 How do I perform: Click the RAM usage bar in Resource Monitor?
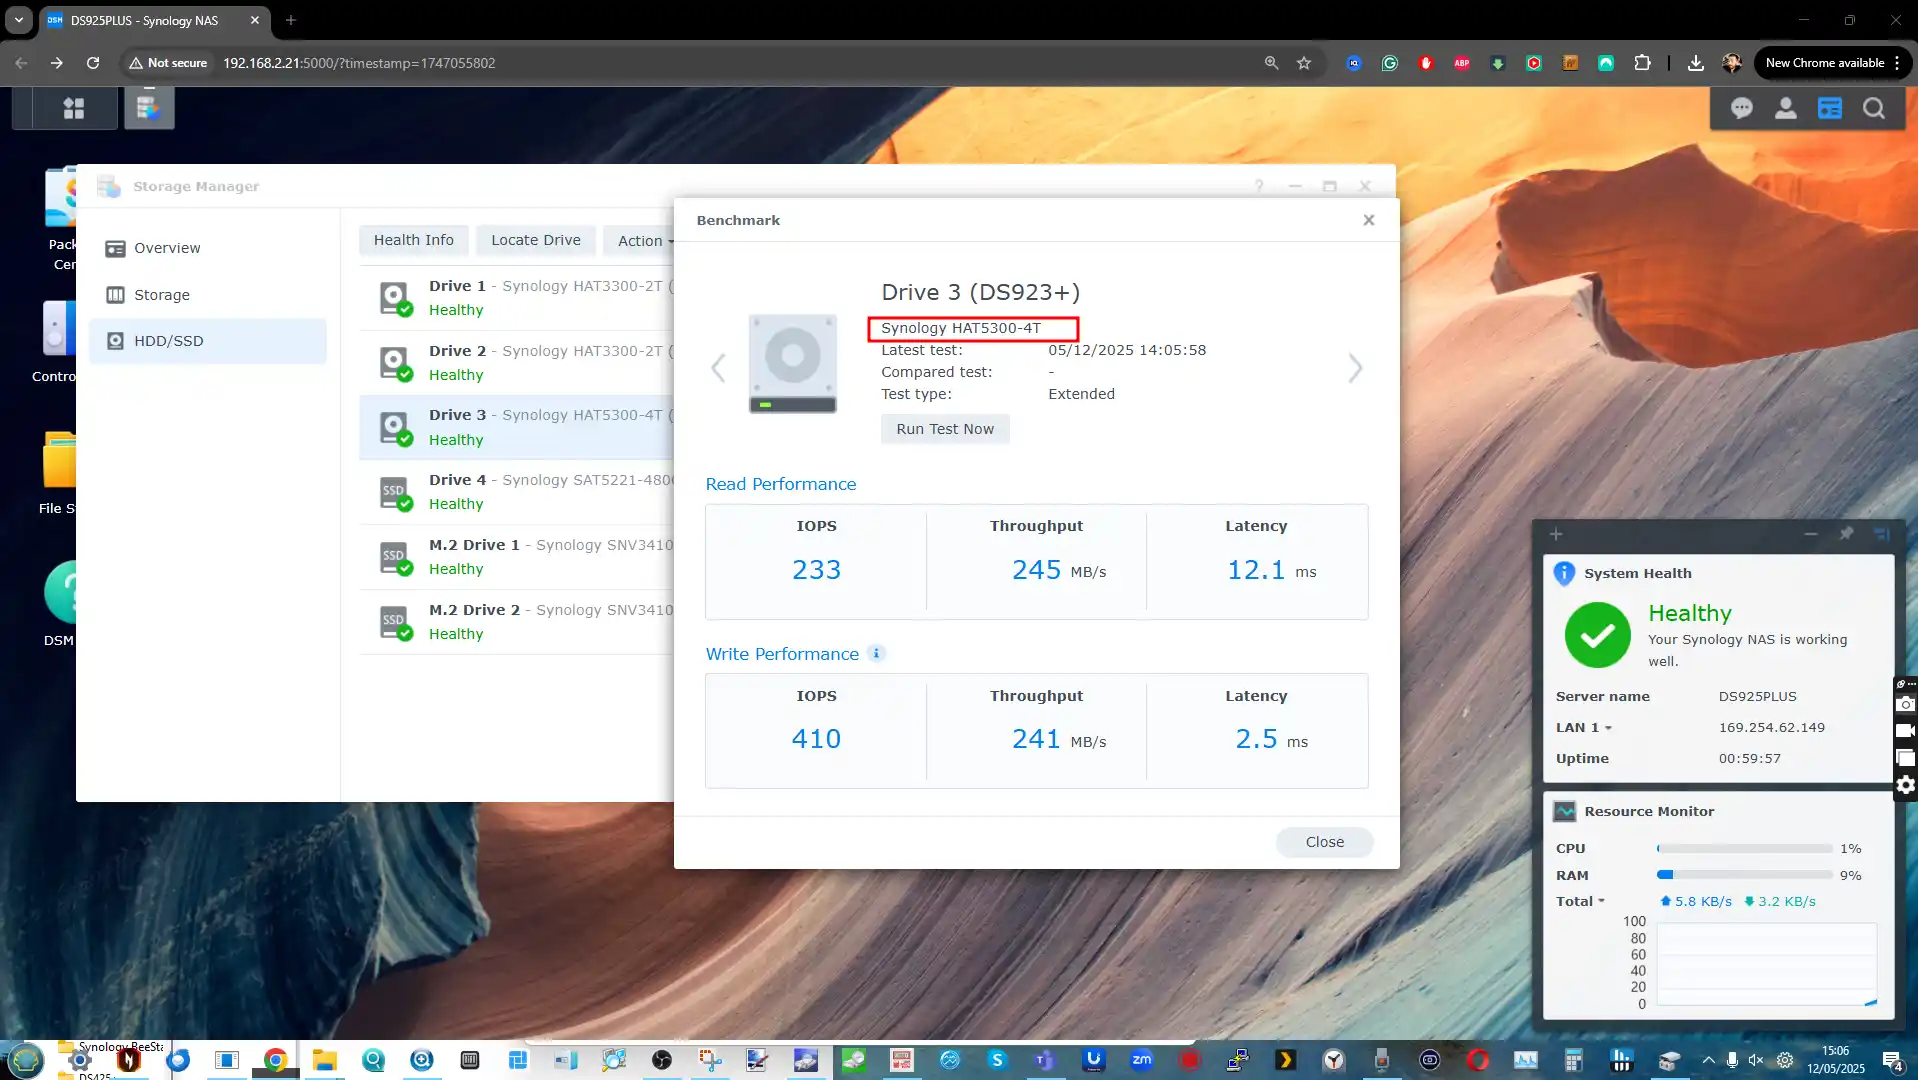1744,875
